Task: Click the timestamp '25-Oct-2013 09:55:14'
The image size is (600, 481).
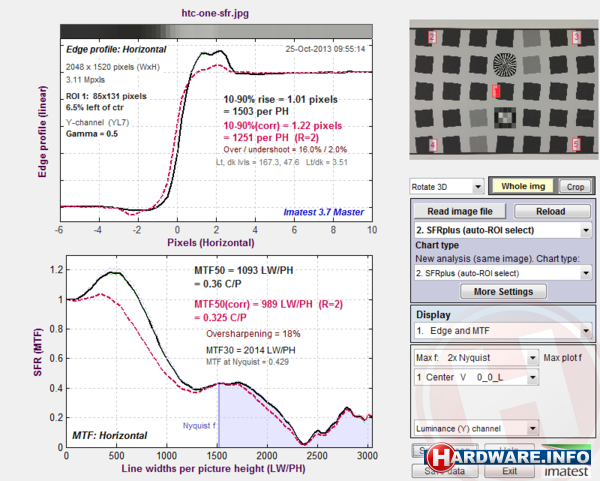Action: (325, 49)
